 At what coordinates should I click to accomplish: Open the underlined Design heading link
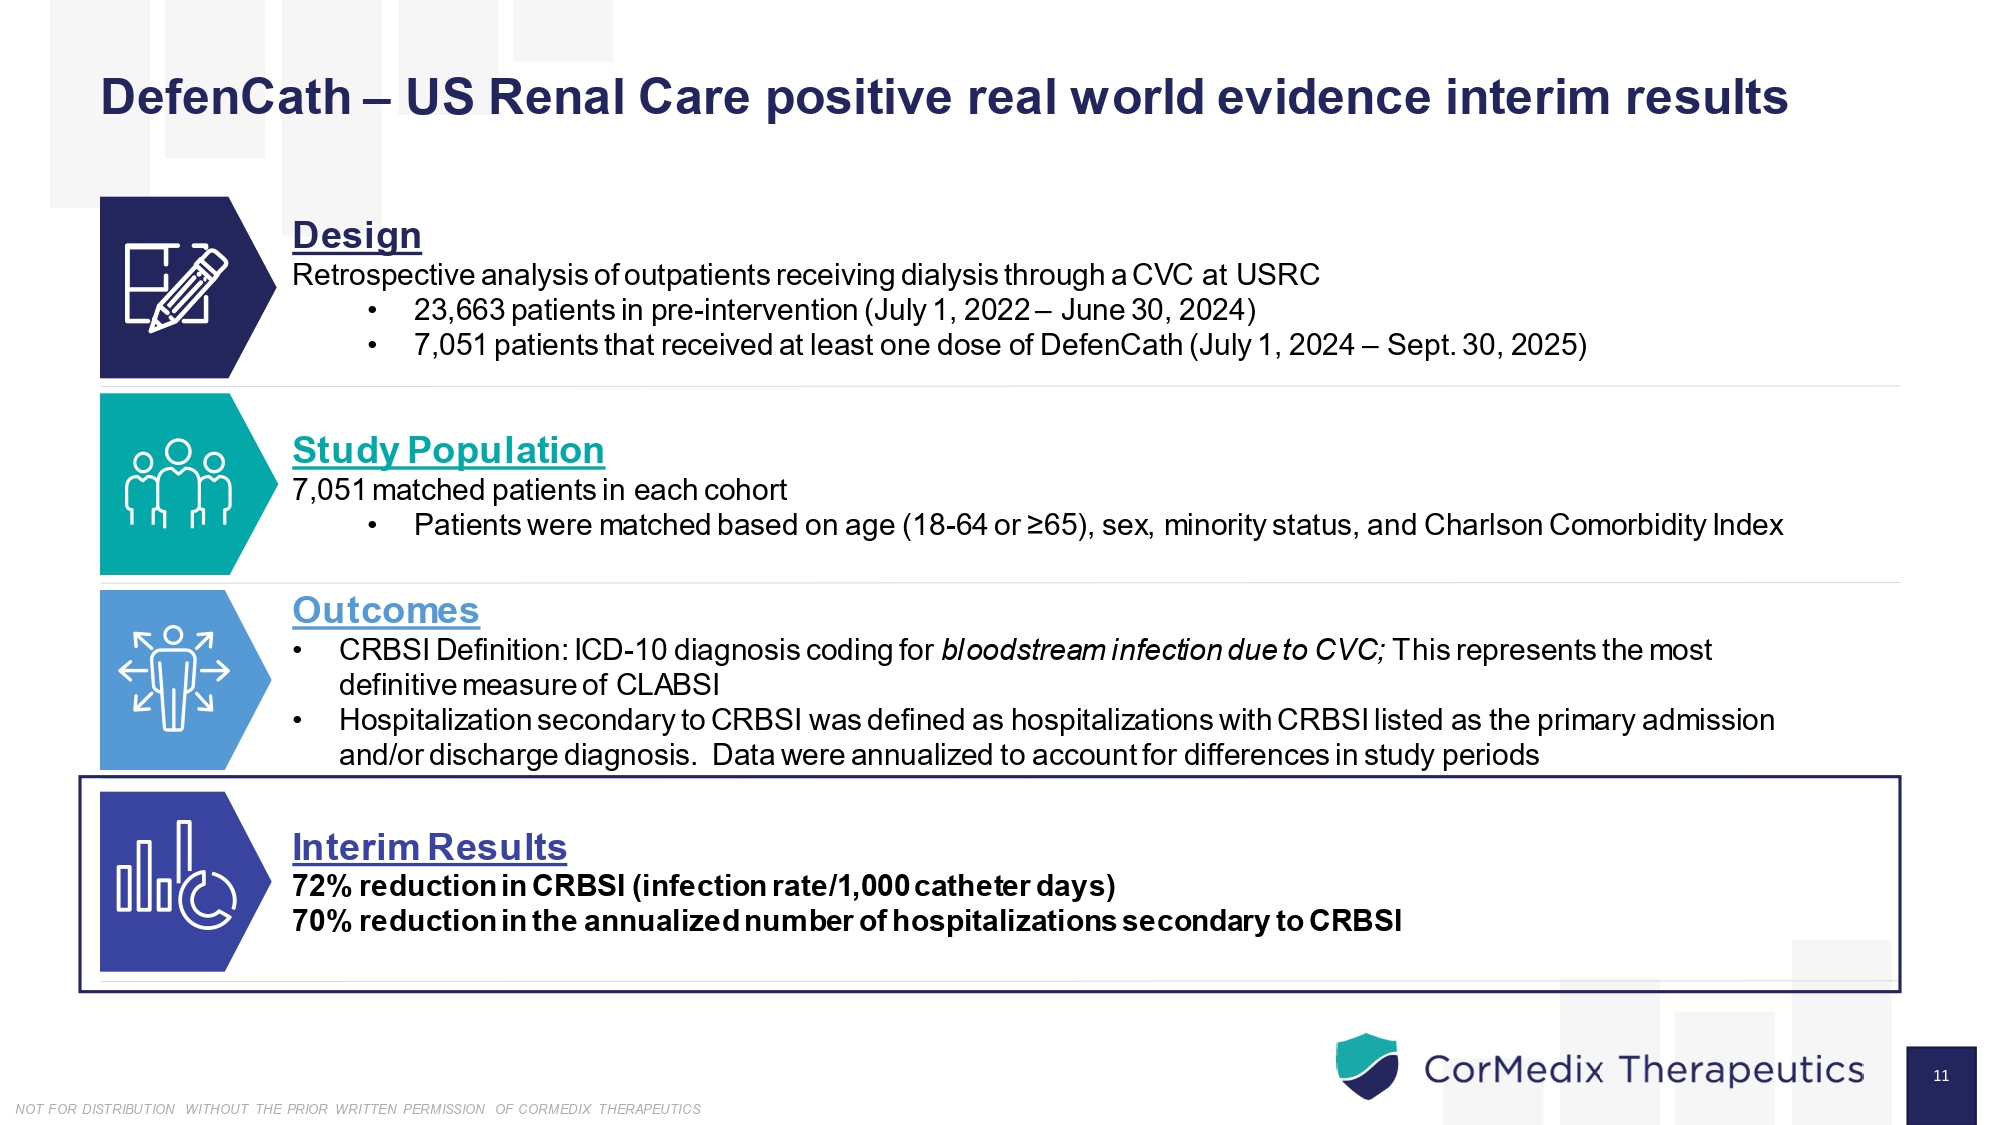[356, 235]
